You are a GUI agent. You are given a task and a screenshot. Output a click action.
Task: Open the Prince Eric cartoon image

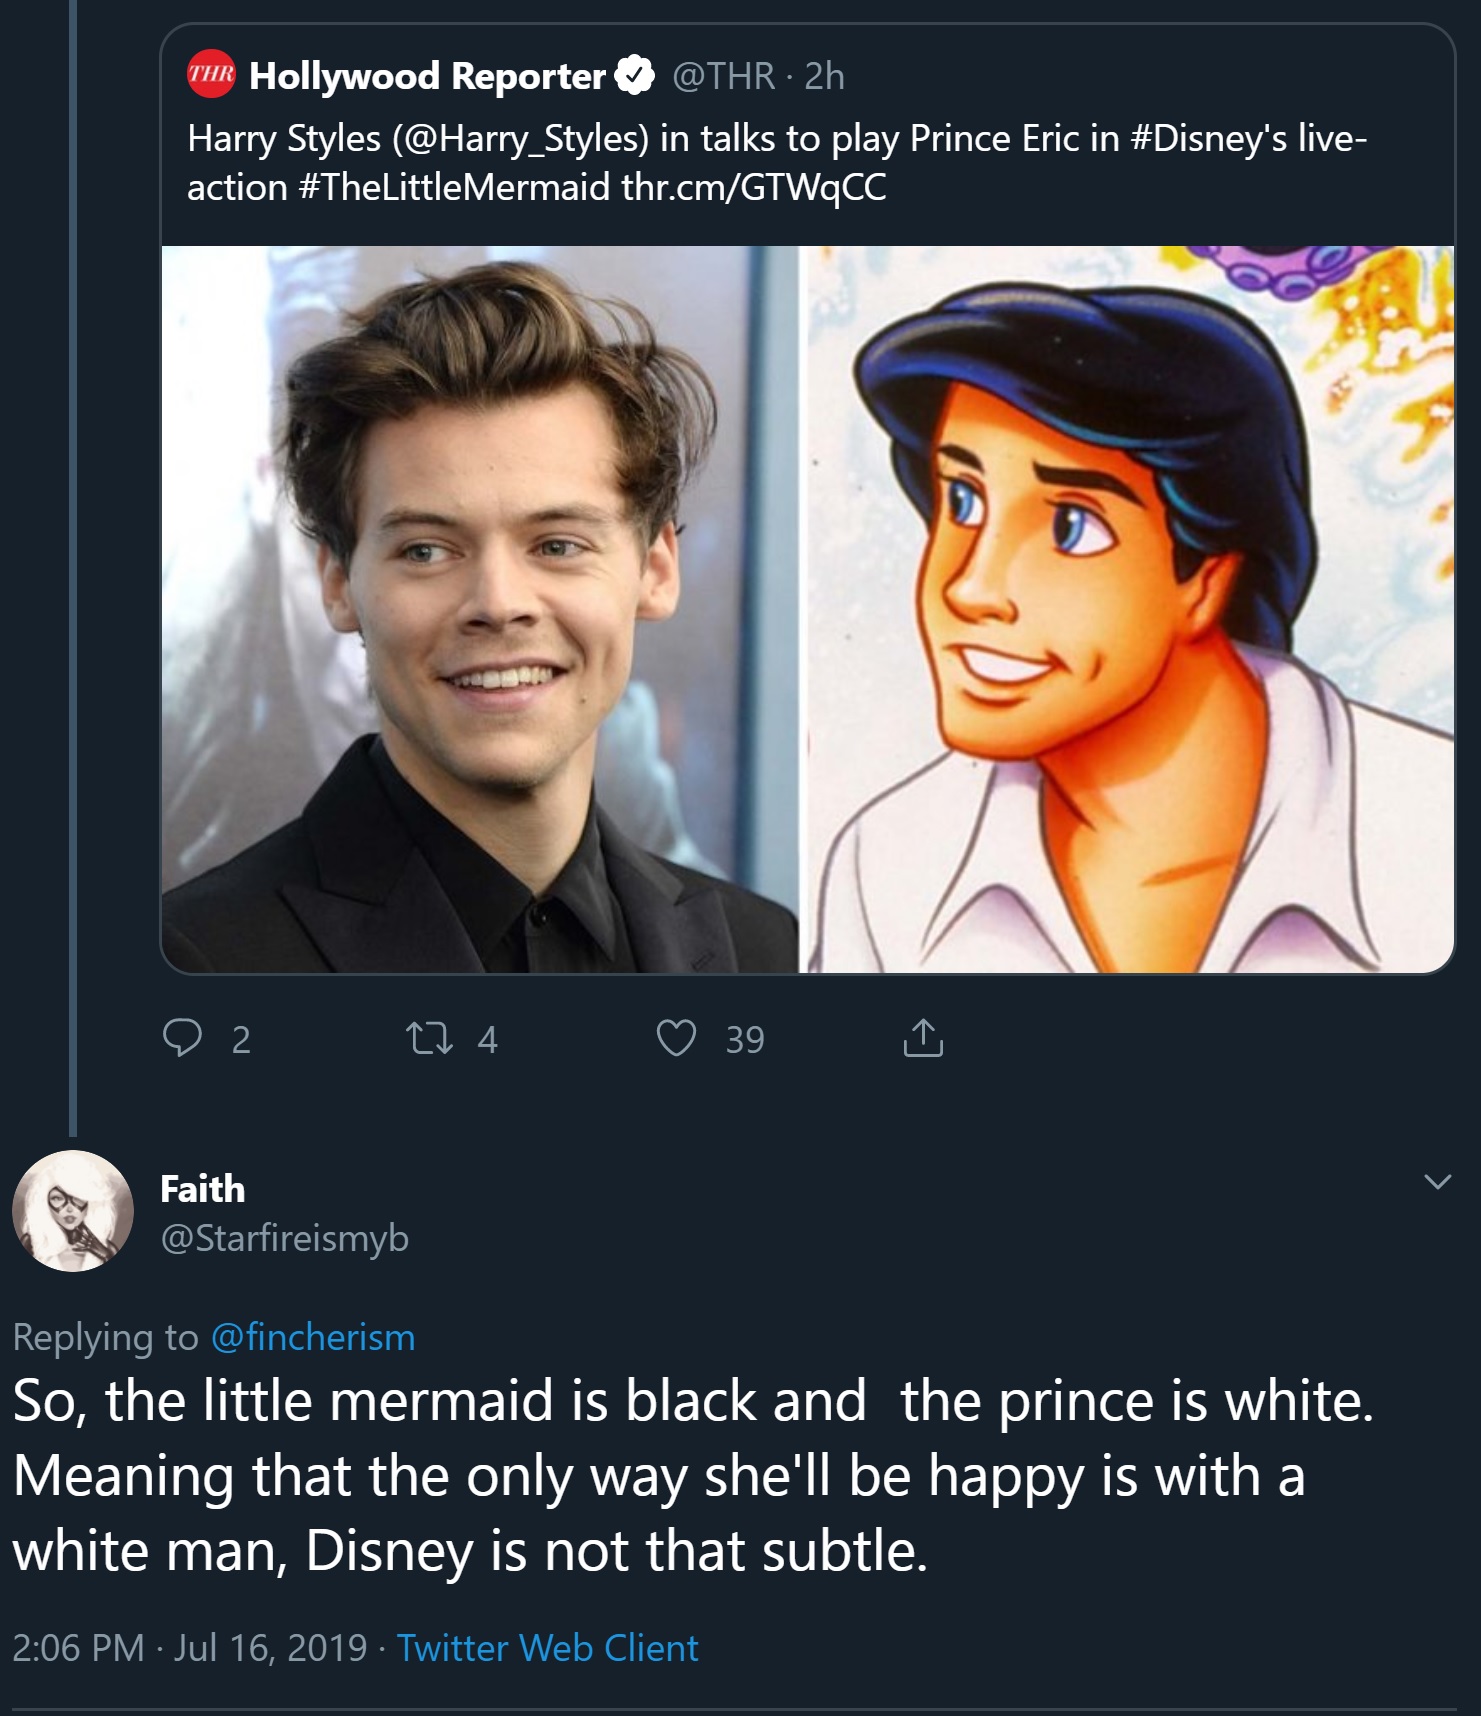point(1128,610)
